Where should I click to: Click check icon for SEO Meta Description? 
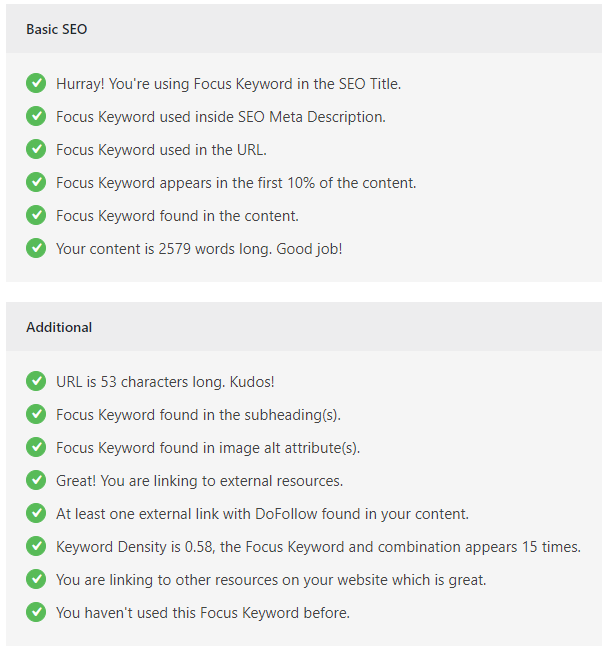click(x=36, y=116)
